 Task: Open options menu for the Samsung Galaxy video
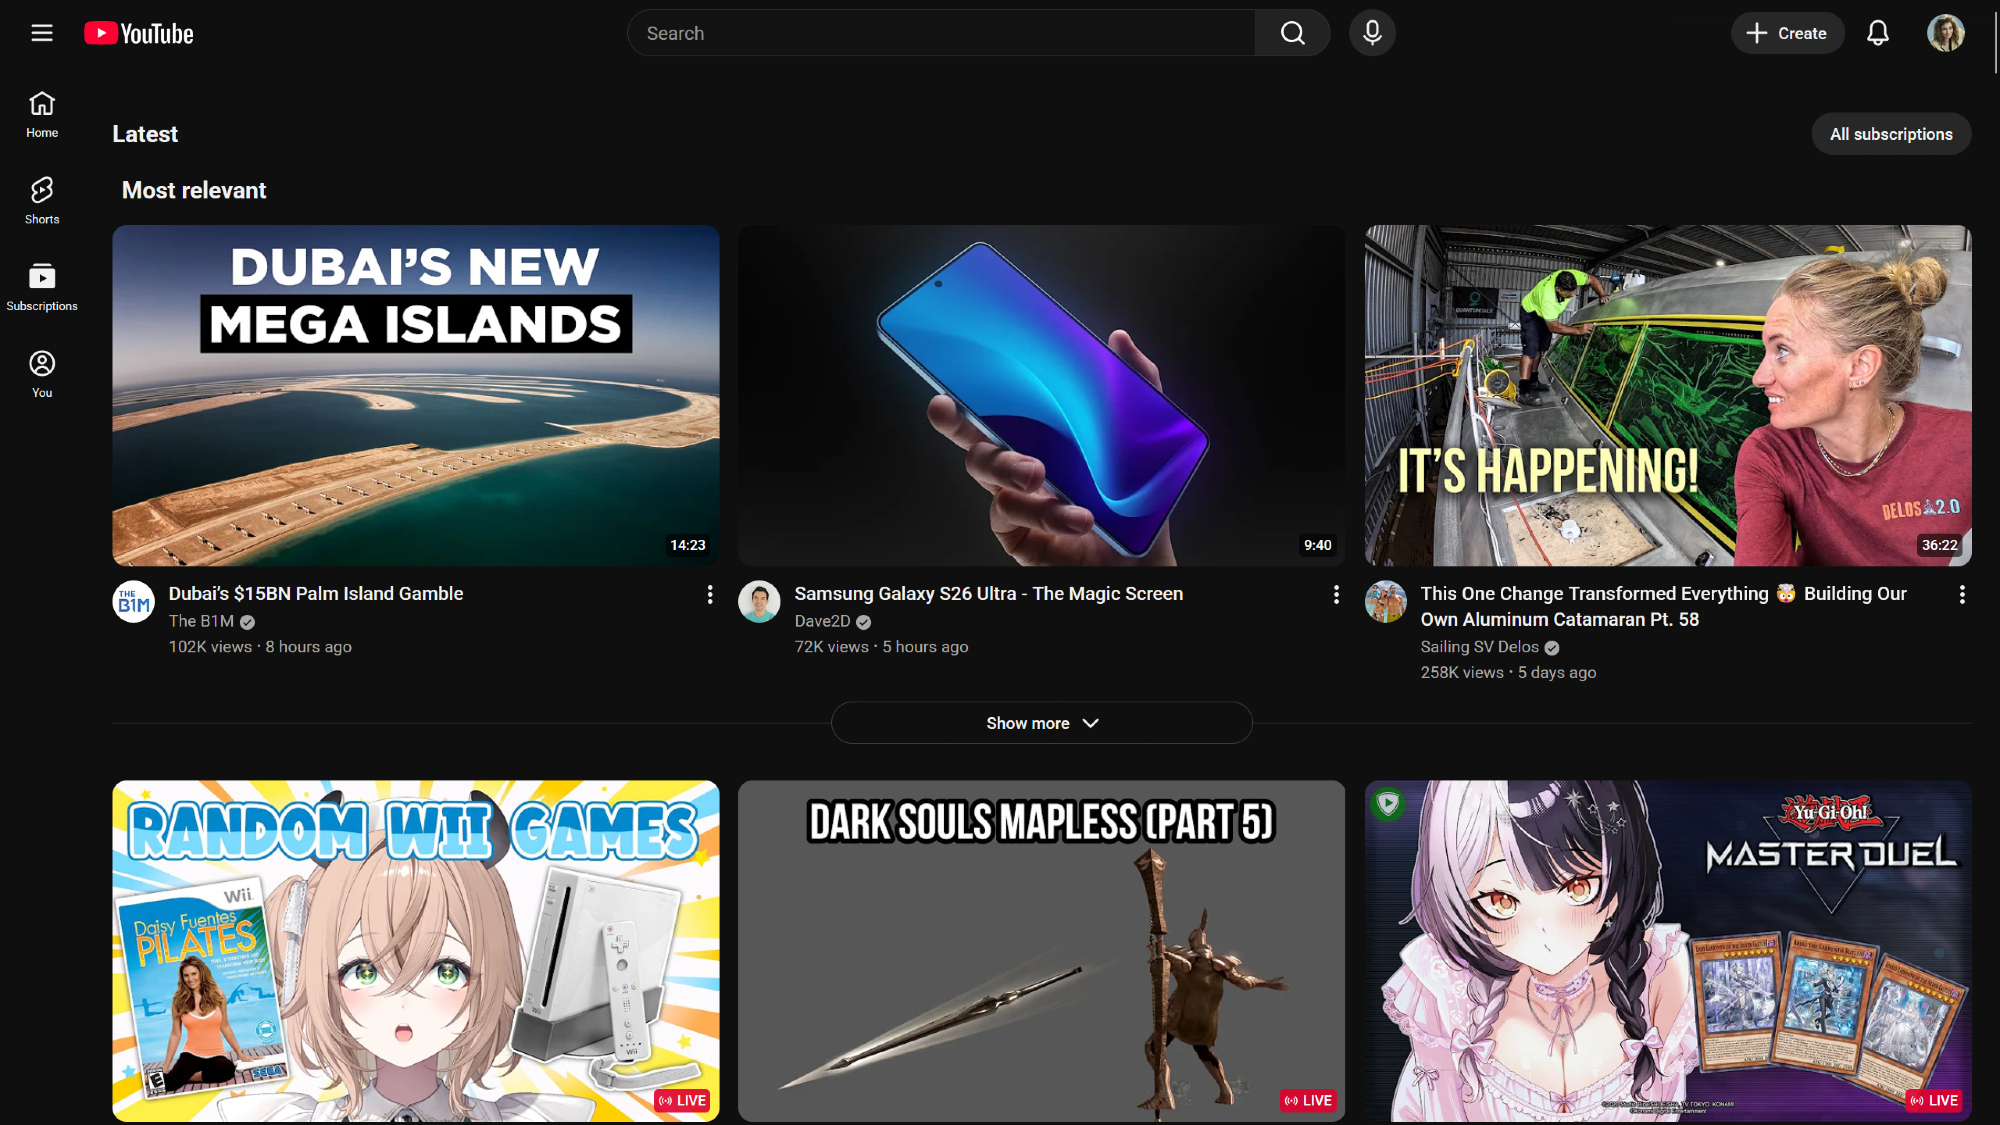(1336, 595)
